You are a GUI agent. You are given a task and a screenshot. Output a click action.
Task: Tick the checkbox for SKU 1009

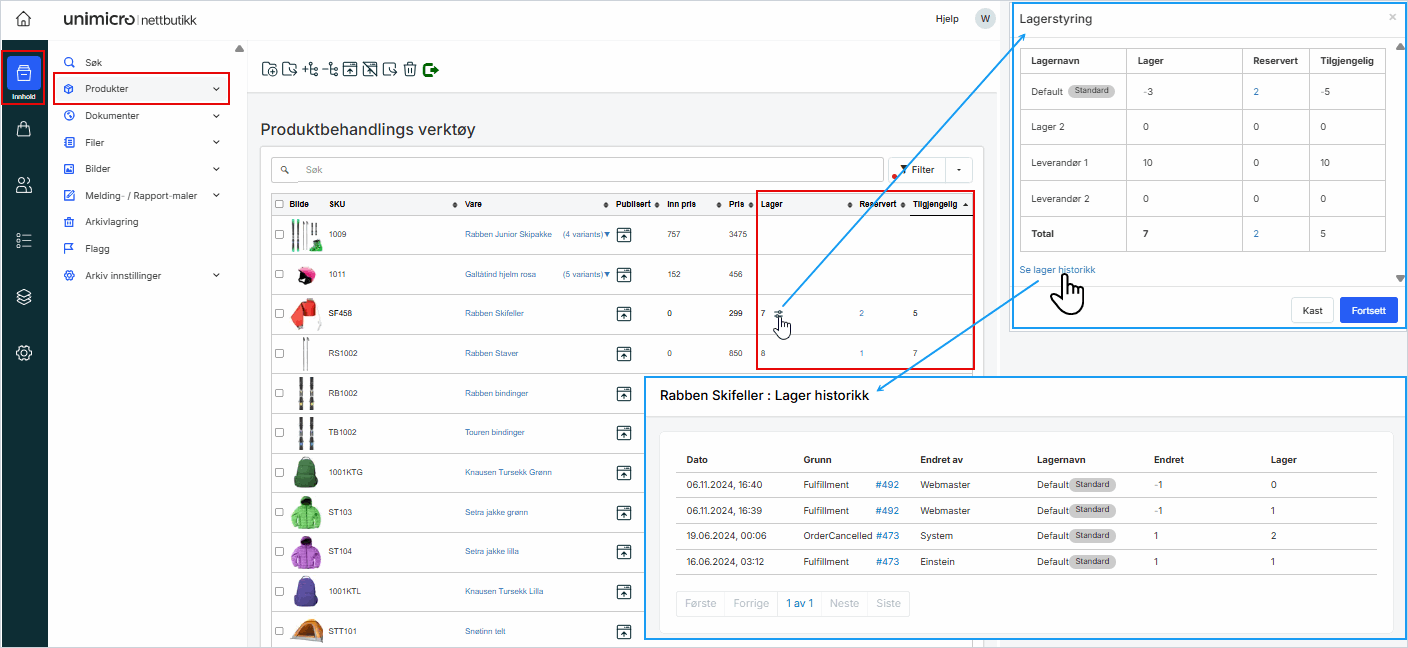(279, 235)
